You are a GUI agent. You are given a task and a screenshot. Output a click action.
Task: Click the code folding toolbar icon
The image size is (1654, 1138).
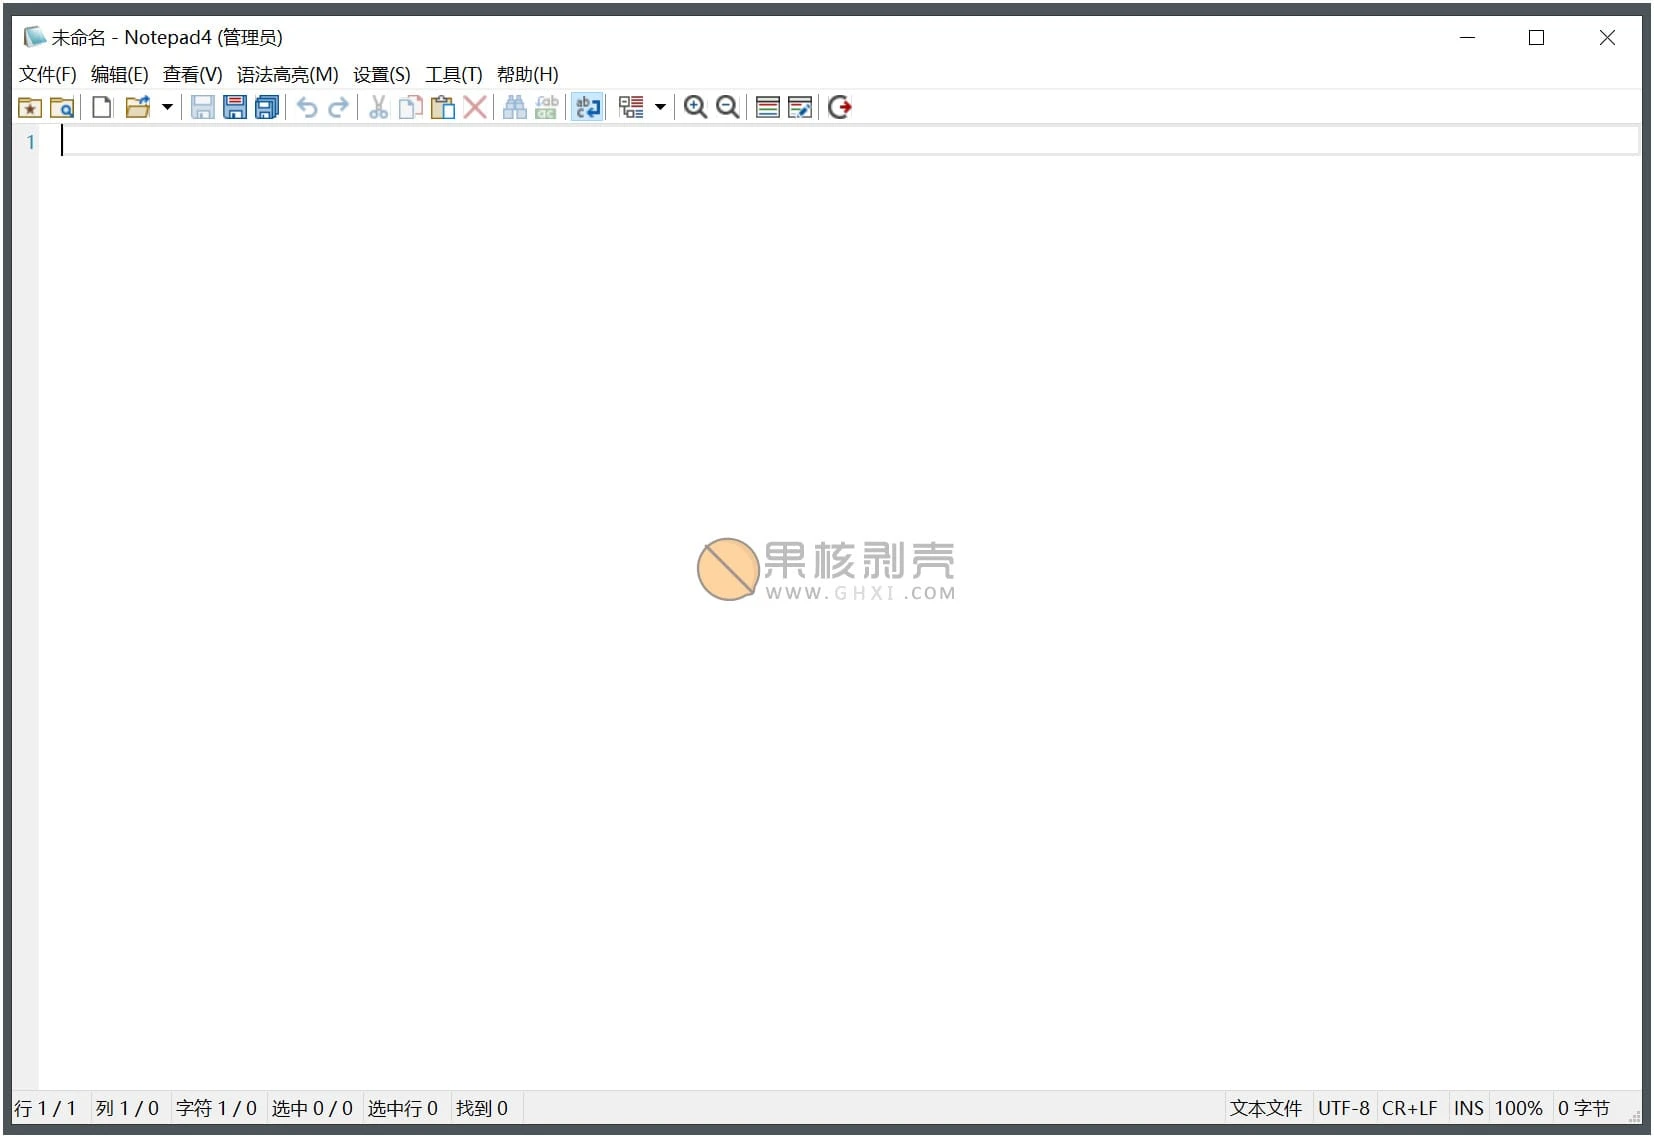pos(631,107)
